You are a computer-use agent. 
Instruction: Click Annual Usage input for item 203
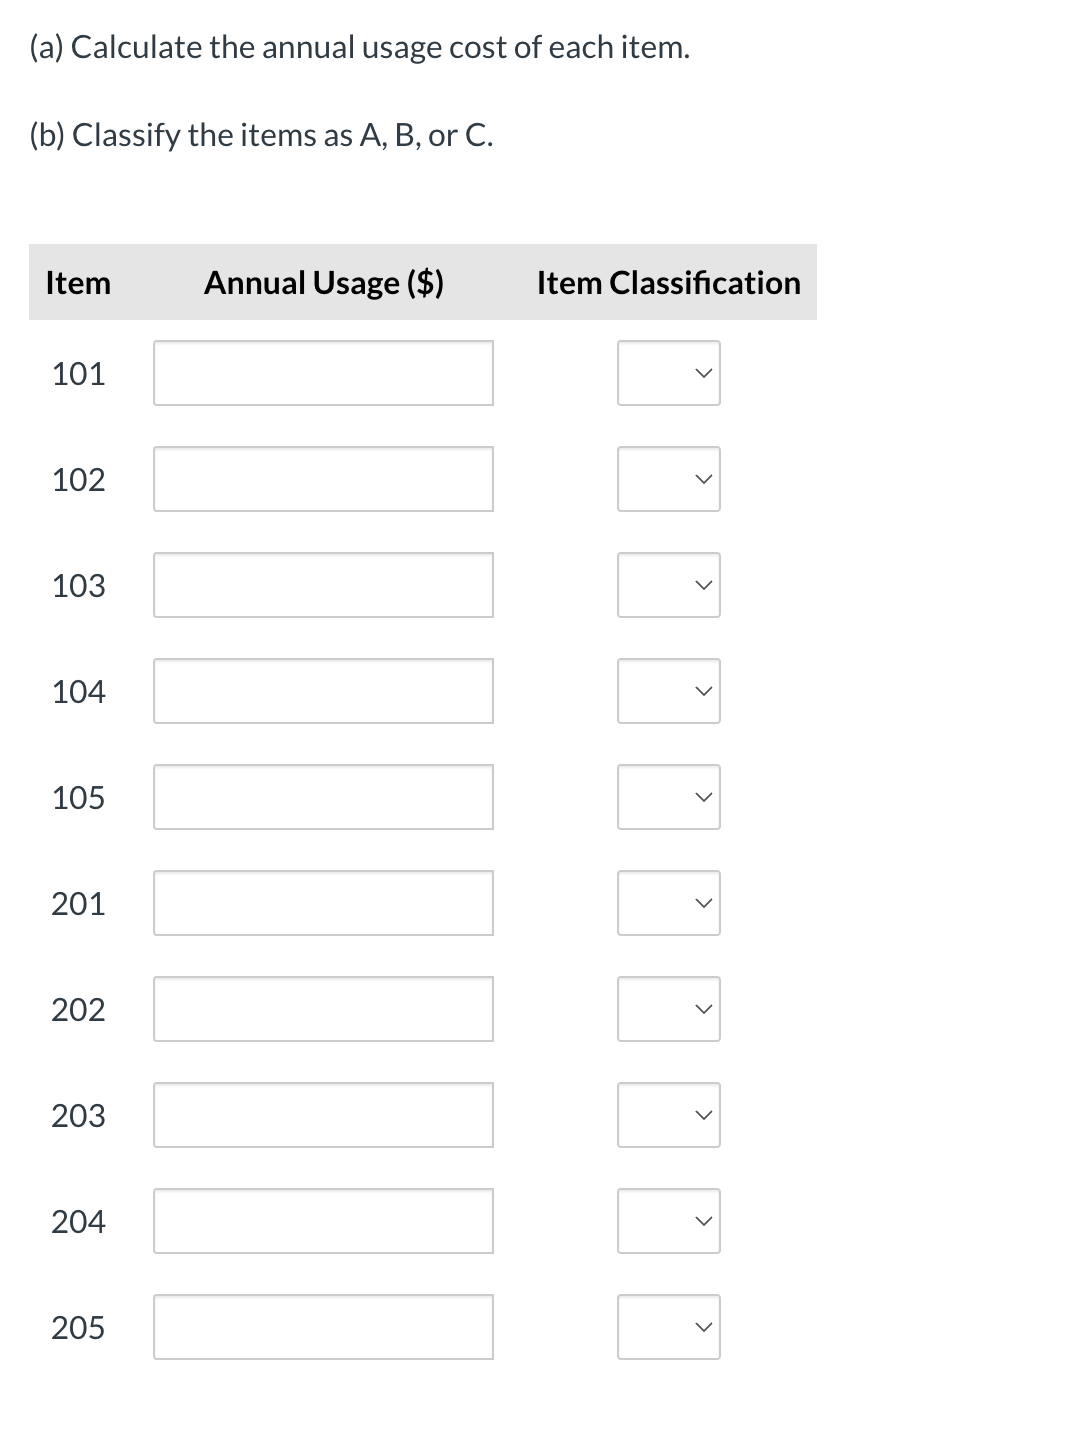pyautogui.click(x=323, y=1115)
